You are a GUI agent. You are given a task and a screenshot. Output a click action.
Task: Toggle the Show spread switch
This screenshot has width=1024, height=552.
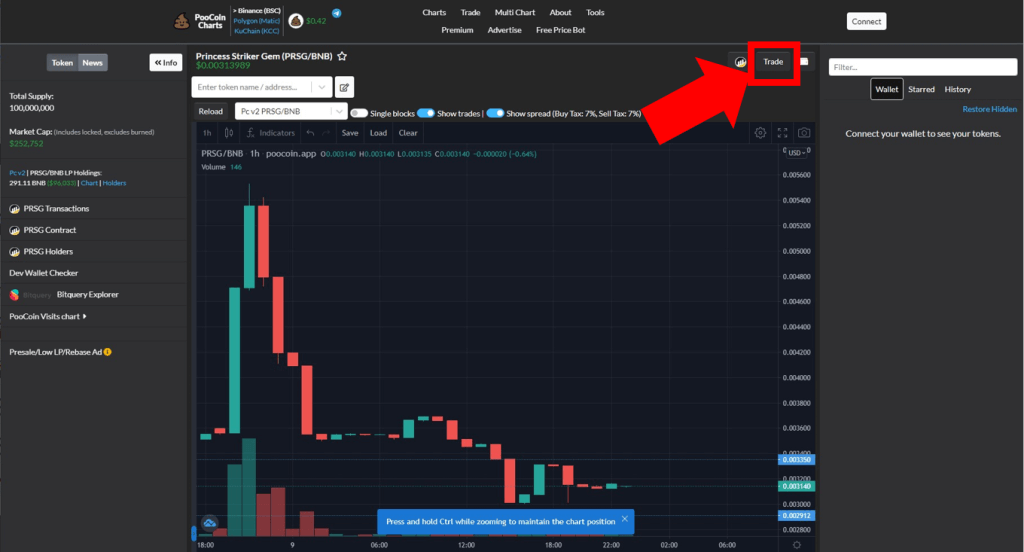pos(495,113)
